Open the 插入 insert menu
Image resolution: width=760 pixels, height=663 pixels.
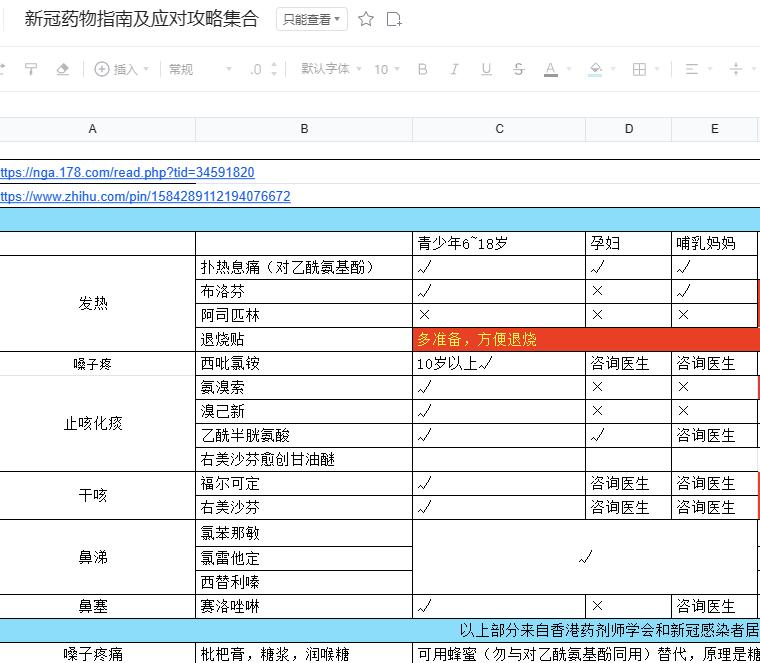[121, 69]
